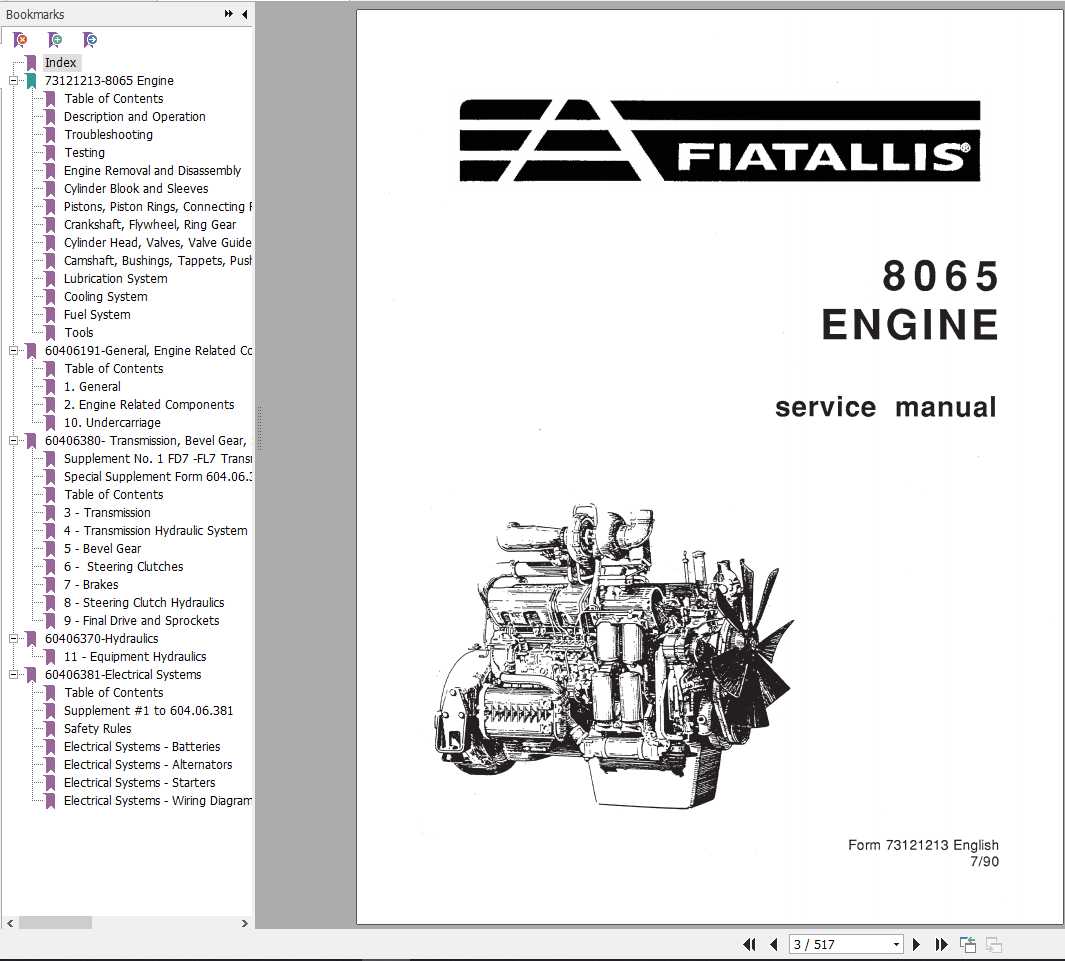This screenshot has width=1065, height=961.
Task: Open Table of Contents under 8065 Engine
Action: 113,98
